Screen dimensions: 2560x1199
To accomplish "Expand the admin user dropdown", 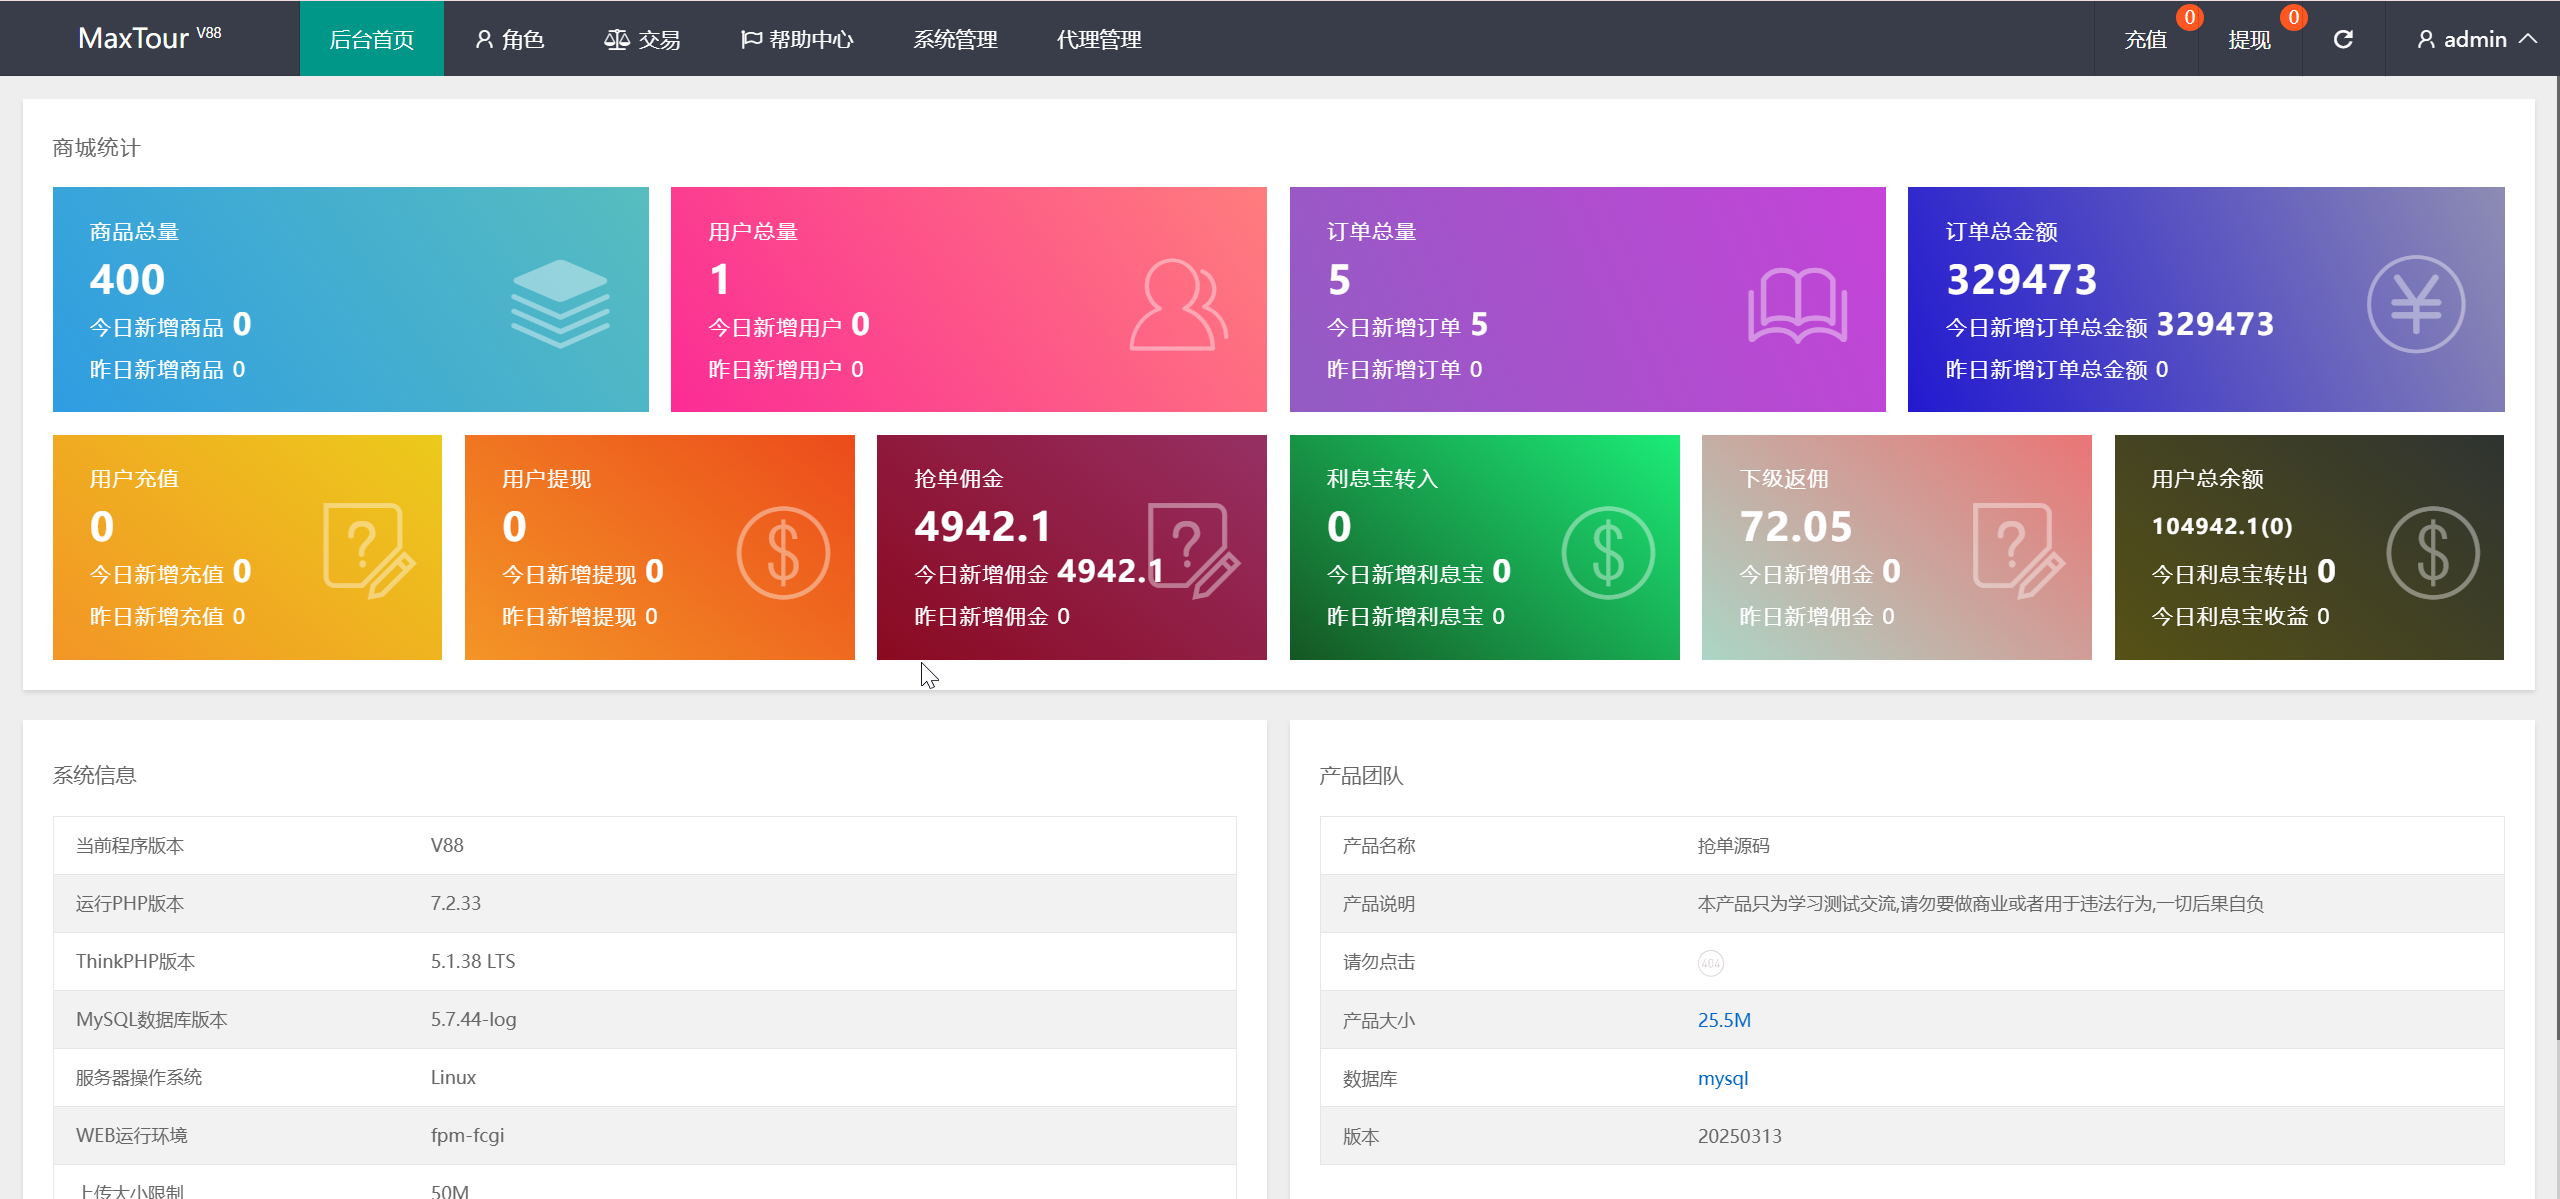I will pos(2476,39).
